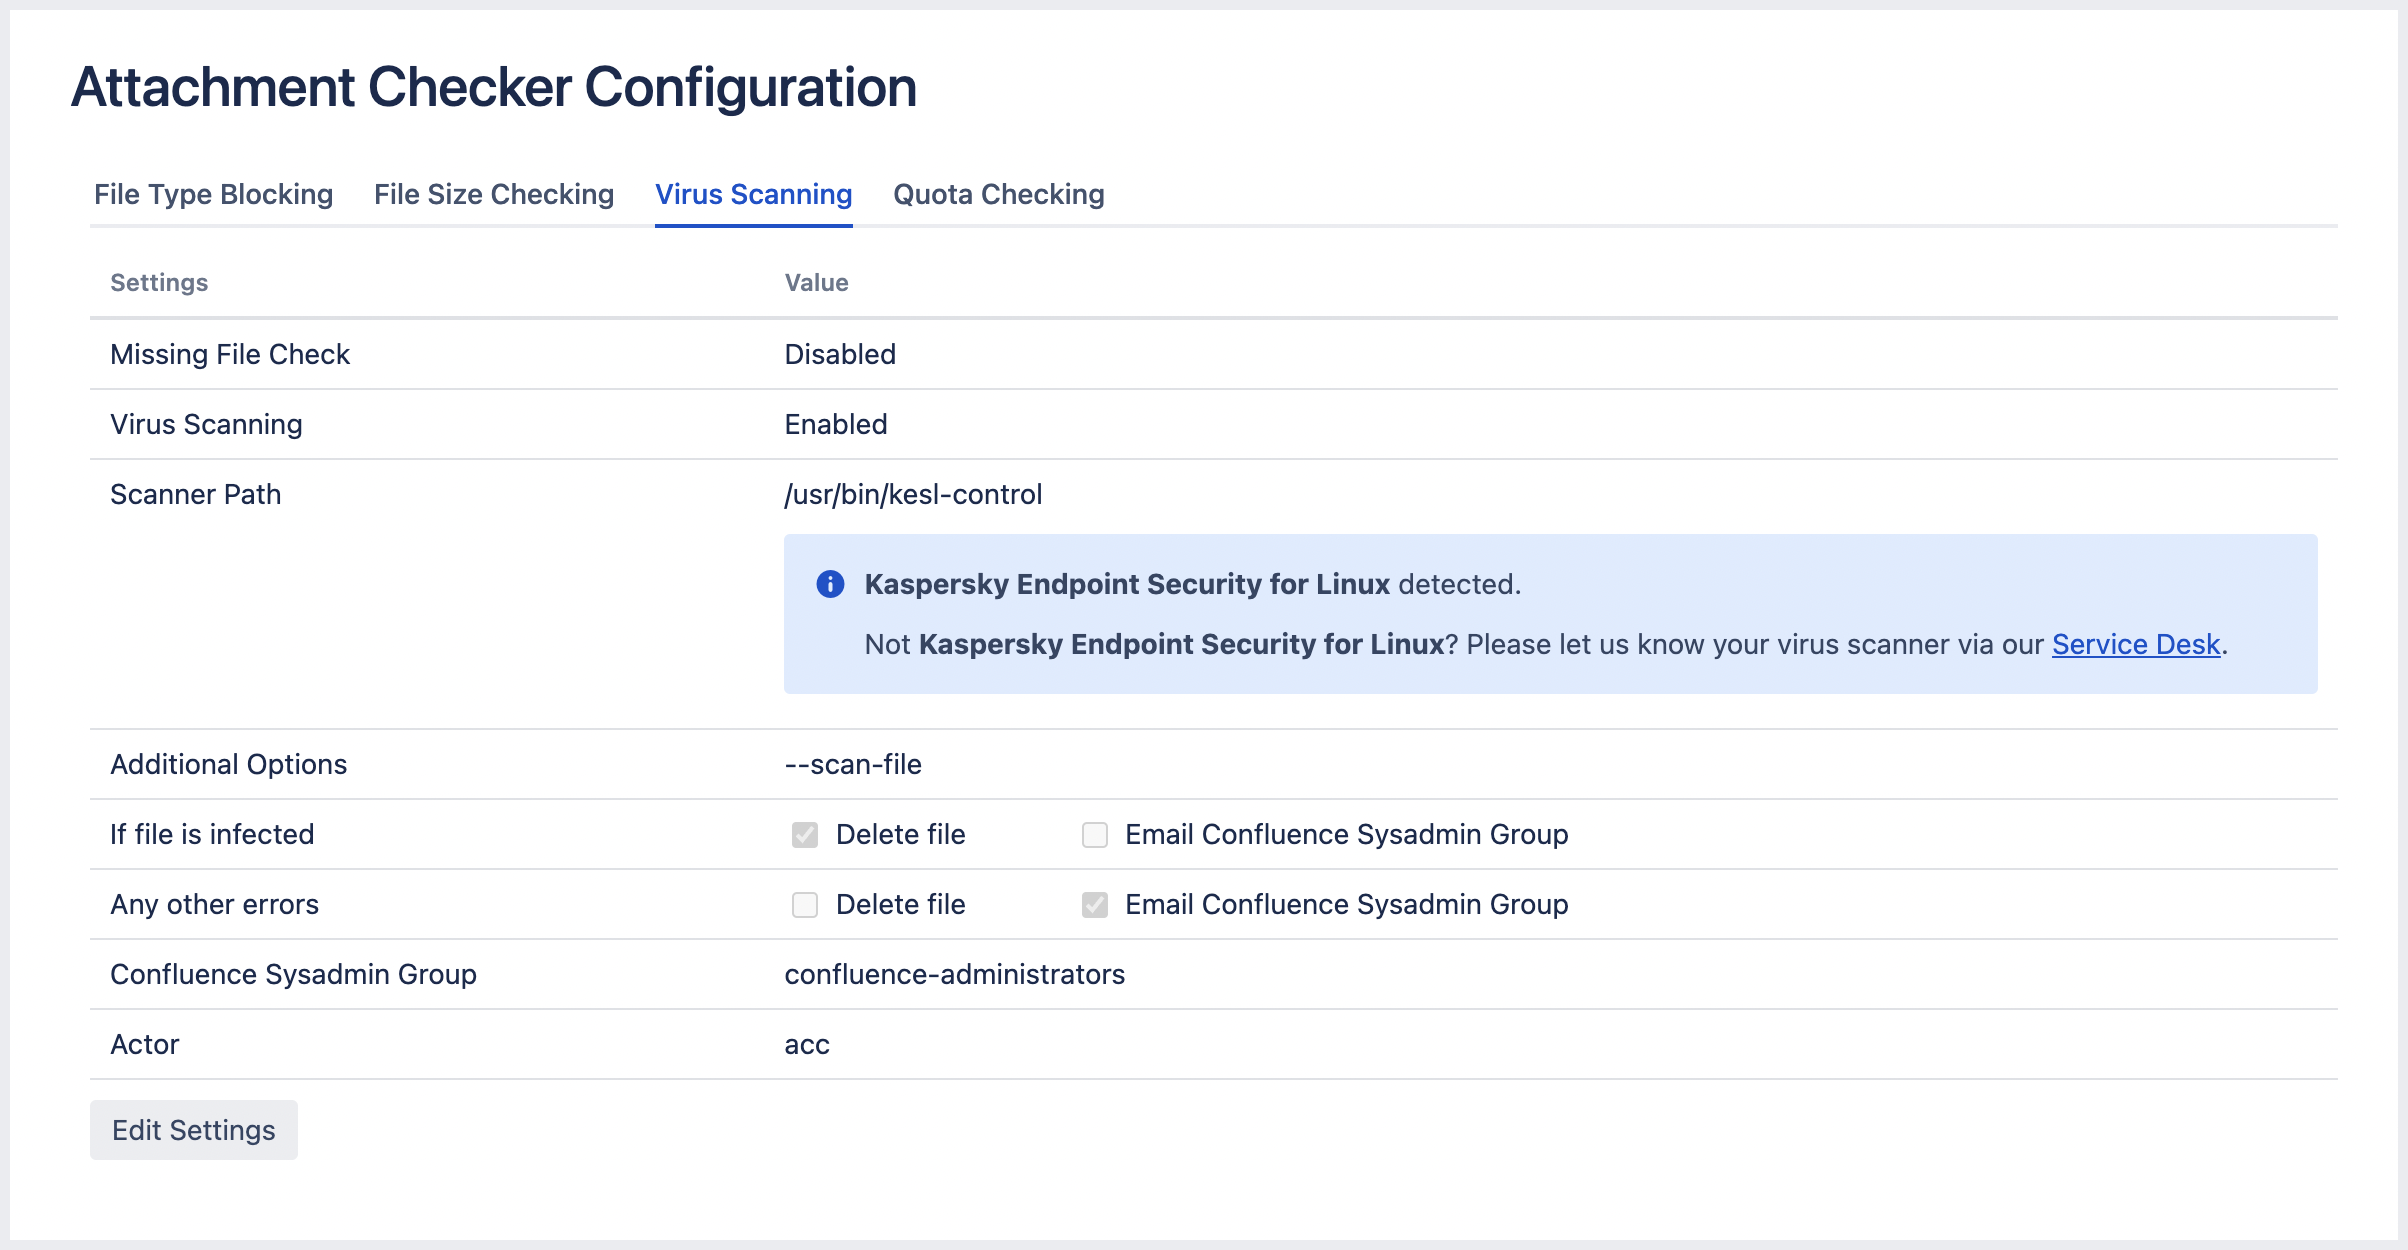Click the Virus Scanning Enabled value
Image resolution: width=2408 pixels, height=1250 pixels.
836,424
